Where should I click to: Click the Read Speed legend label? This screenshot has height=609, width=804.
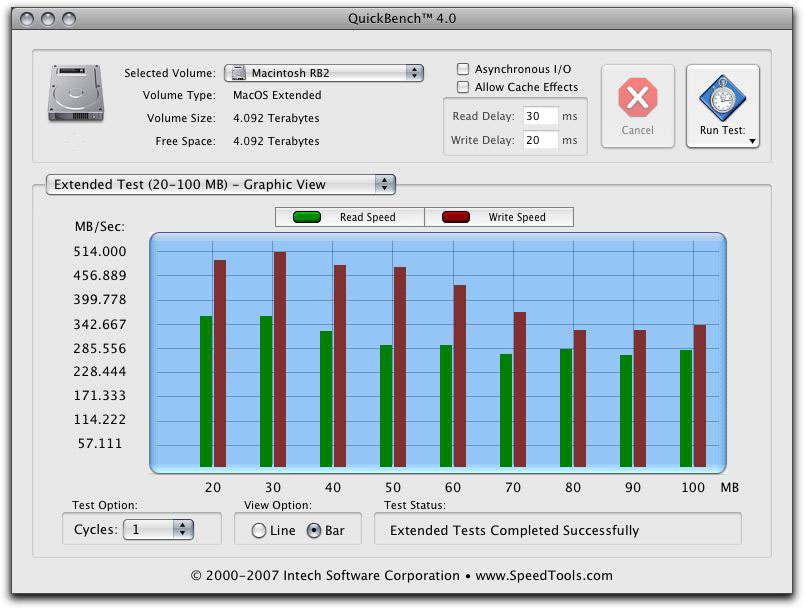click(x=368, y=217)
